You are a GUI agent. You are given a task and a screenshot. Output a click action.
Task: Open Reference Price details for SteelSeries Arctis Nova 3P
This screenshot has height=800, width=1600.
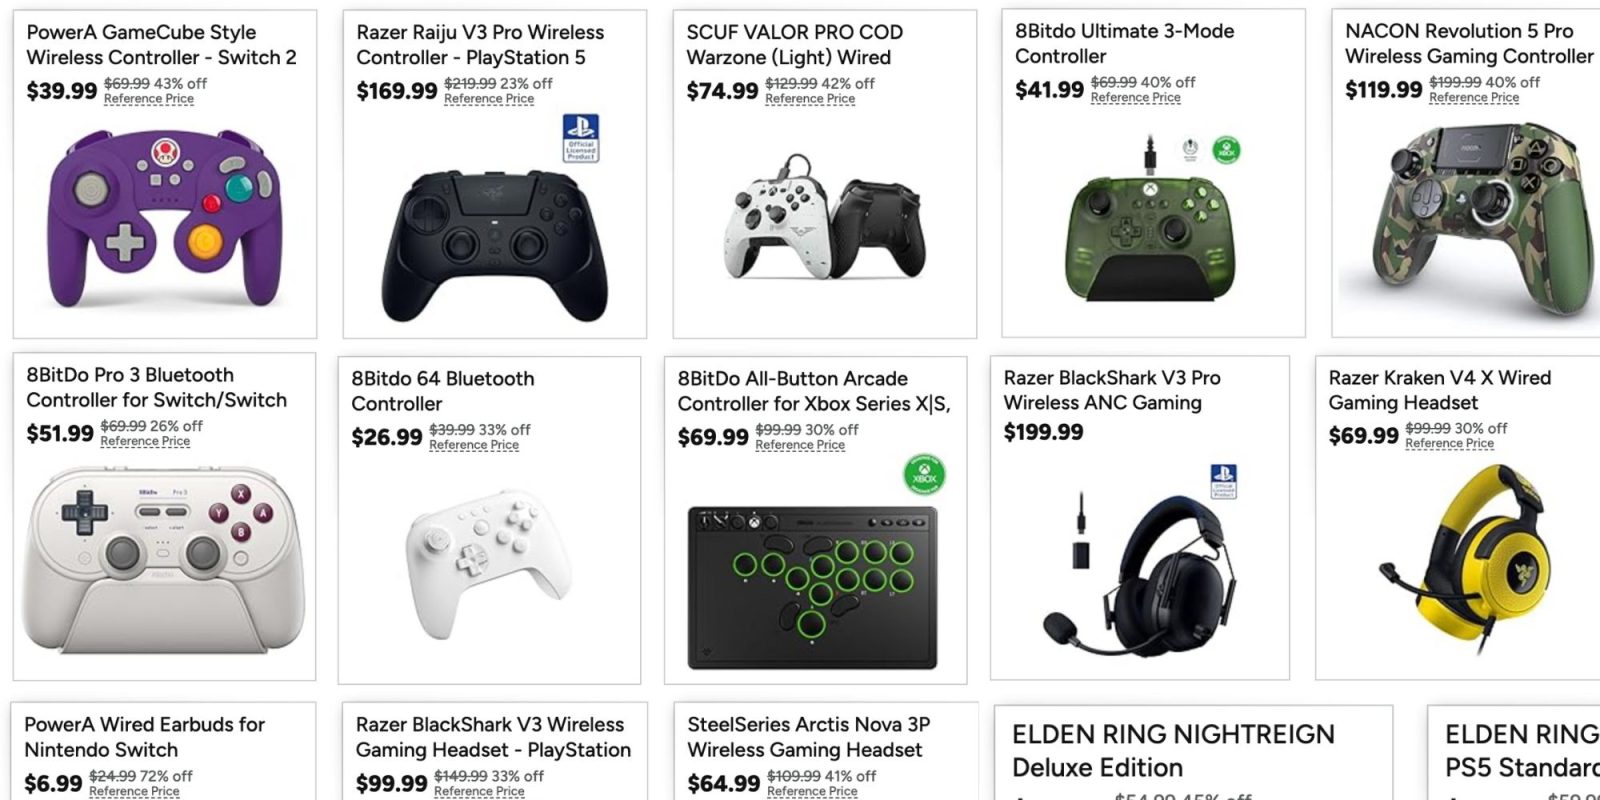(811, 791)
